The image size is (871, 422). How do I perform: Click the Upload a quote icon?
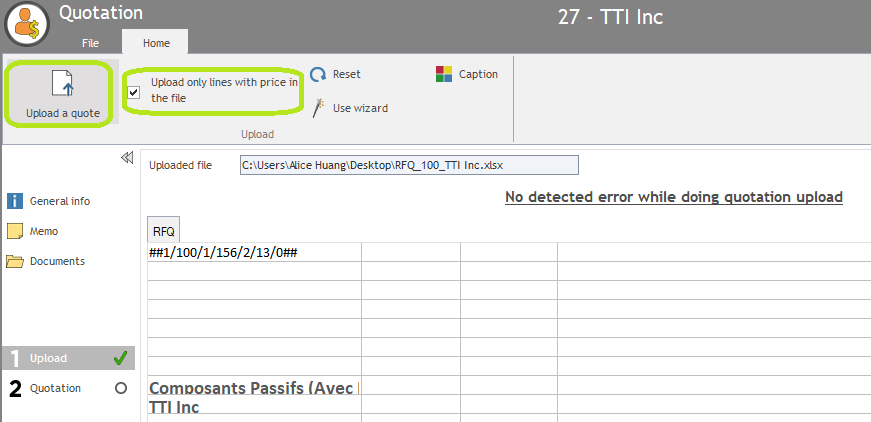coord(63,84)
